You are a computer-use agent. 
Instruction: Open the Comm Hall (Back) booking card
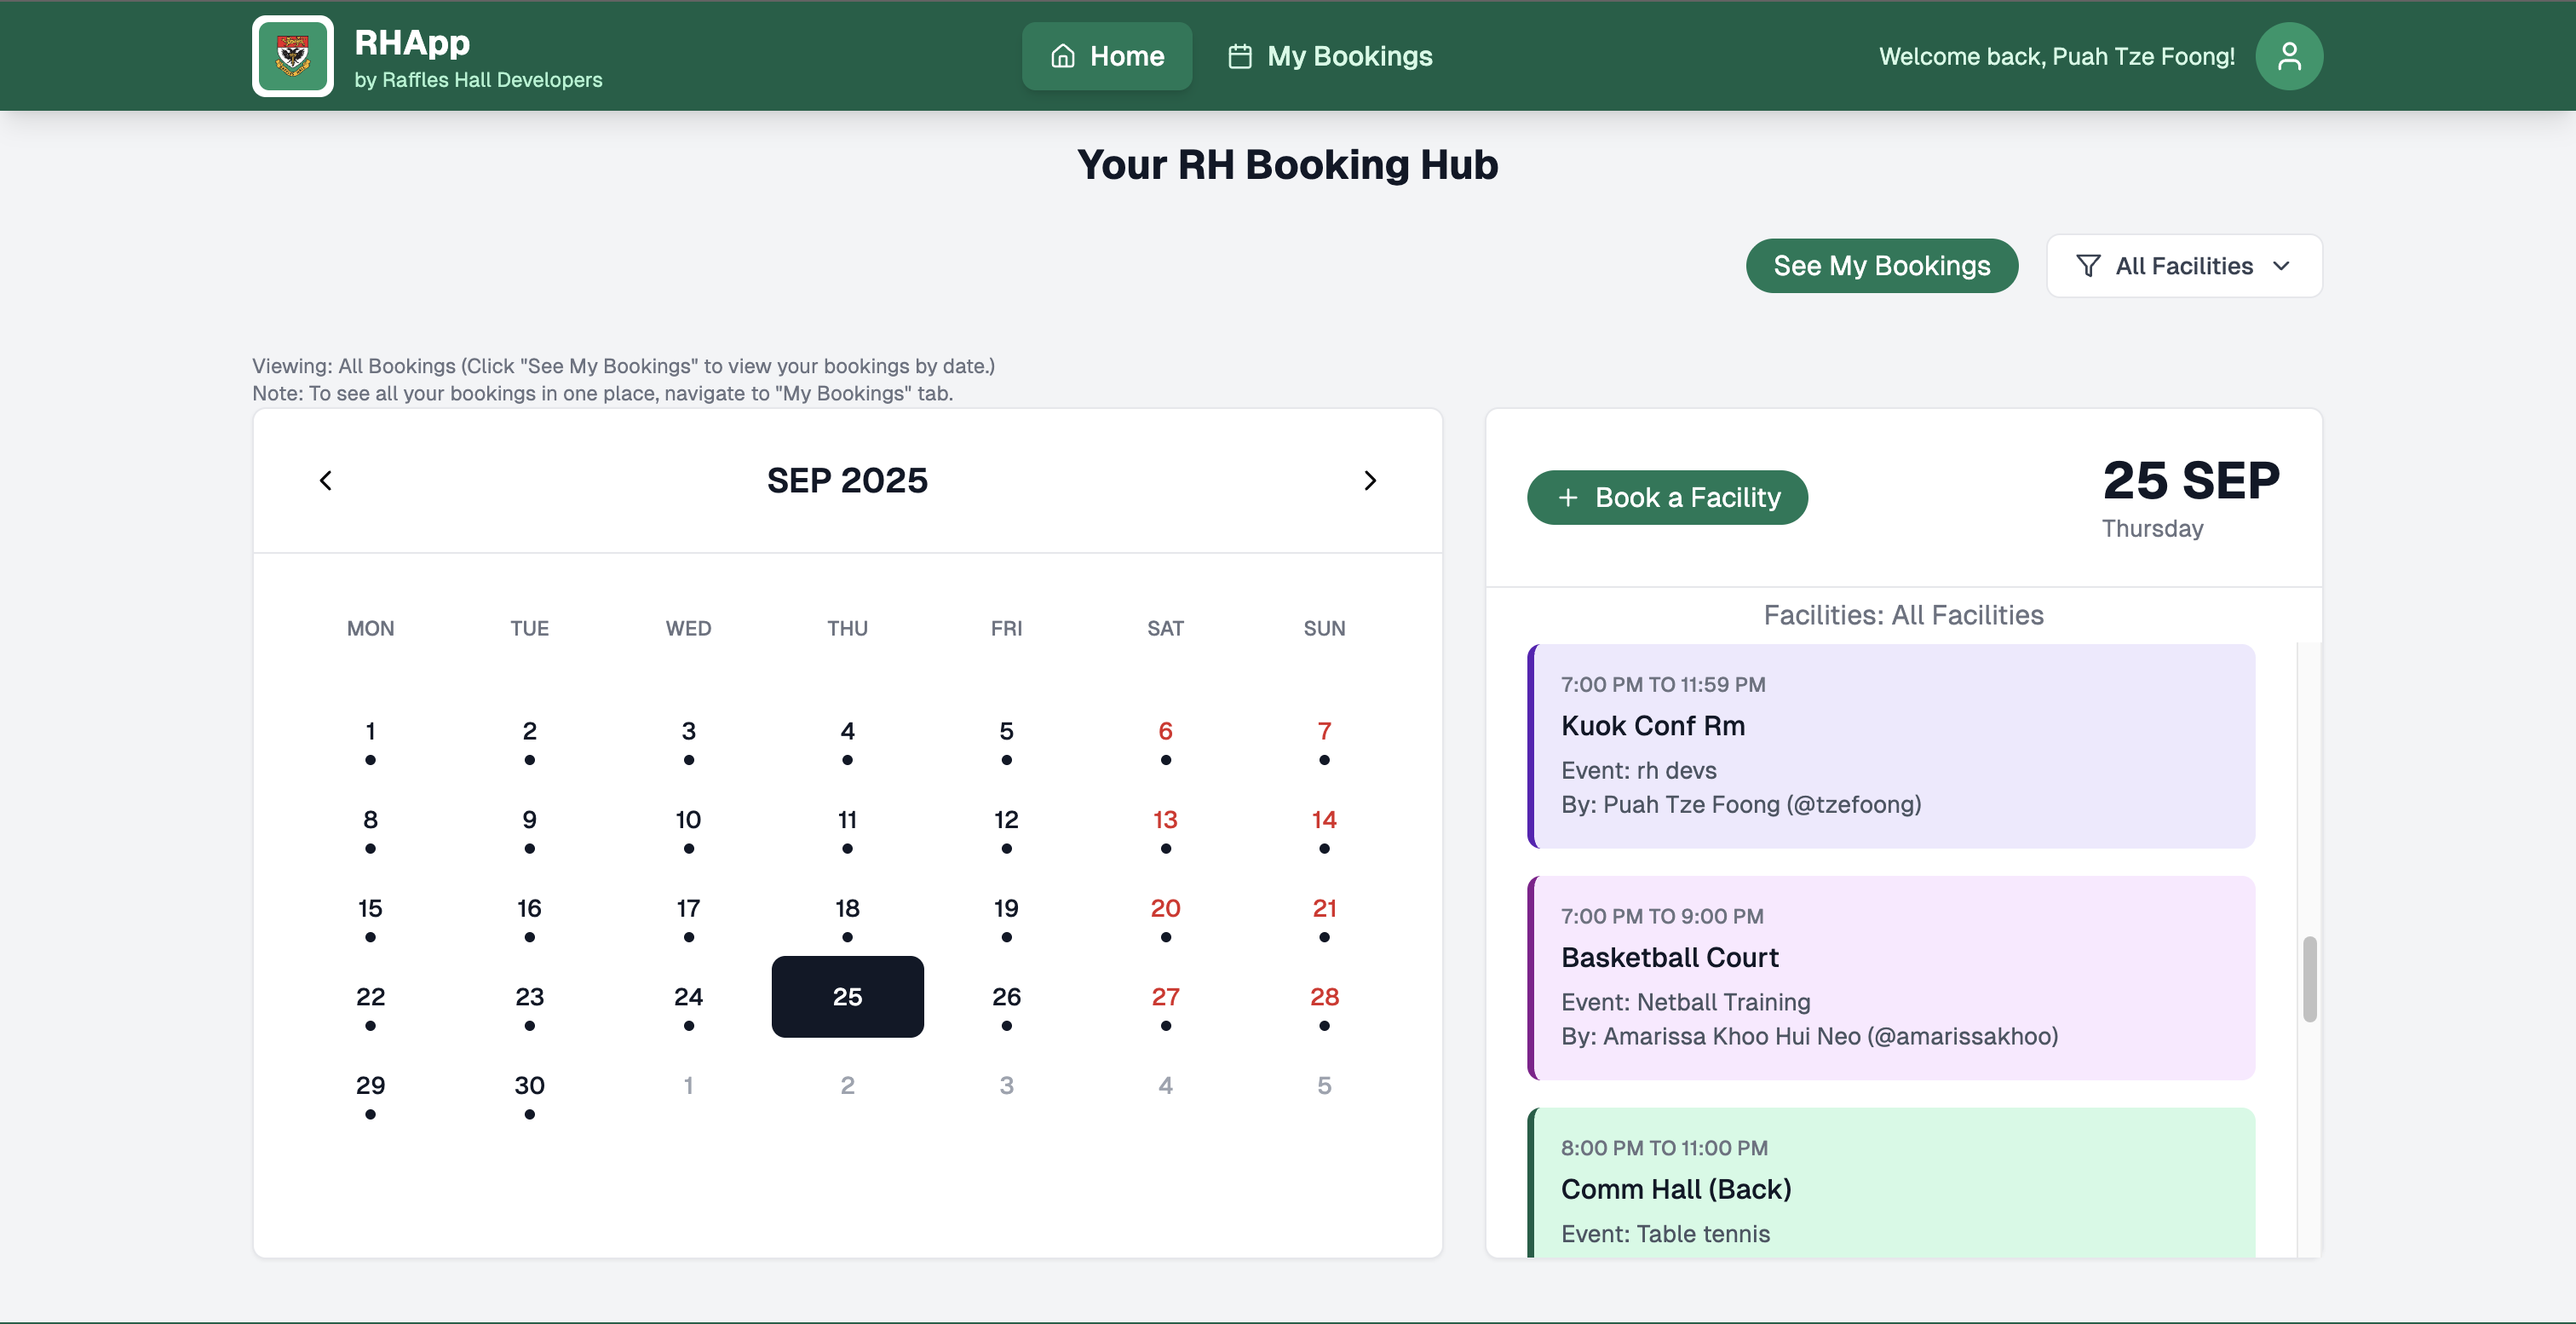click(x=1890, y=1186)
